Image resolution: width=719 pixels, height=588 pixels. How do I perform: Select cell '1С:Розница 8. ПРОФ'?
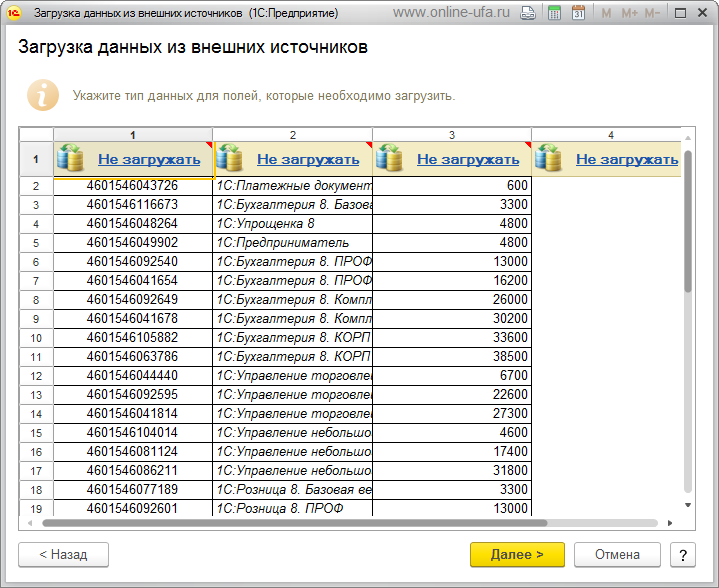(x=293, y=508)
